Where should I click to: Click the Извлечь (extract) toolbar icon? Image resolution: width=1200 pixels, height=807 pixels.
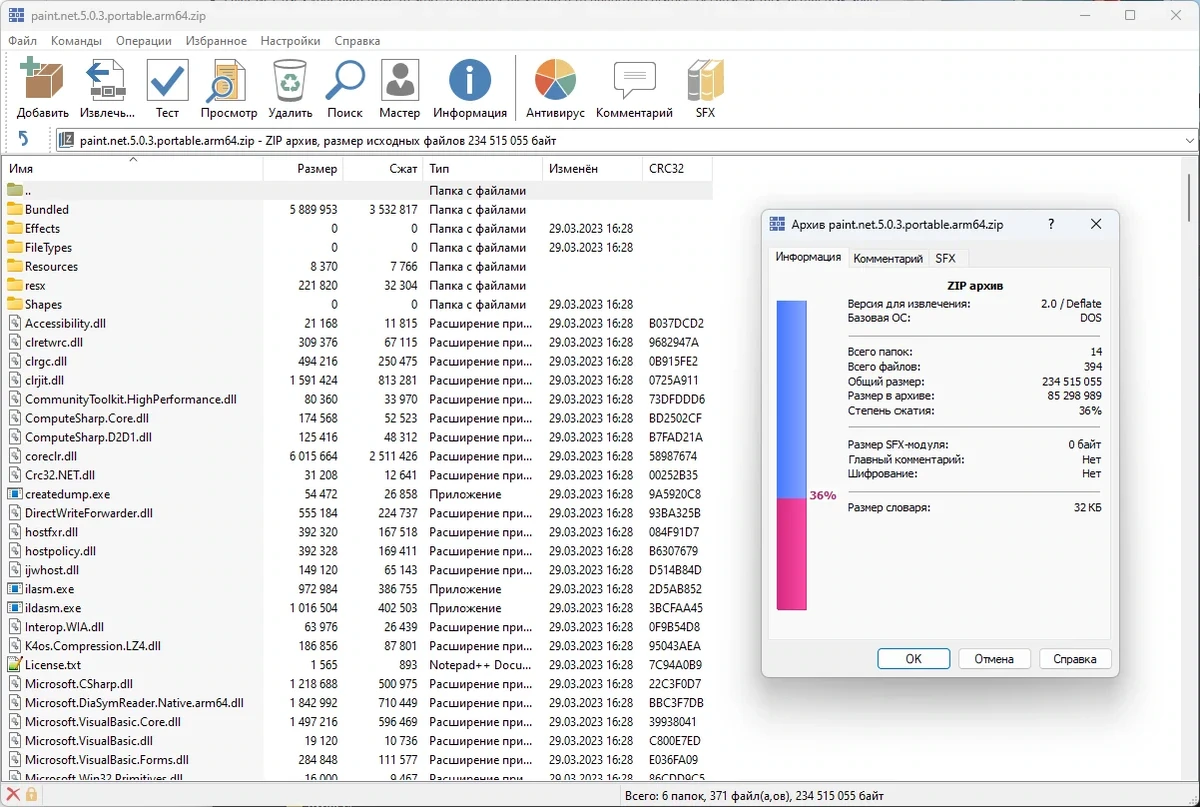point(105,80)
